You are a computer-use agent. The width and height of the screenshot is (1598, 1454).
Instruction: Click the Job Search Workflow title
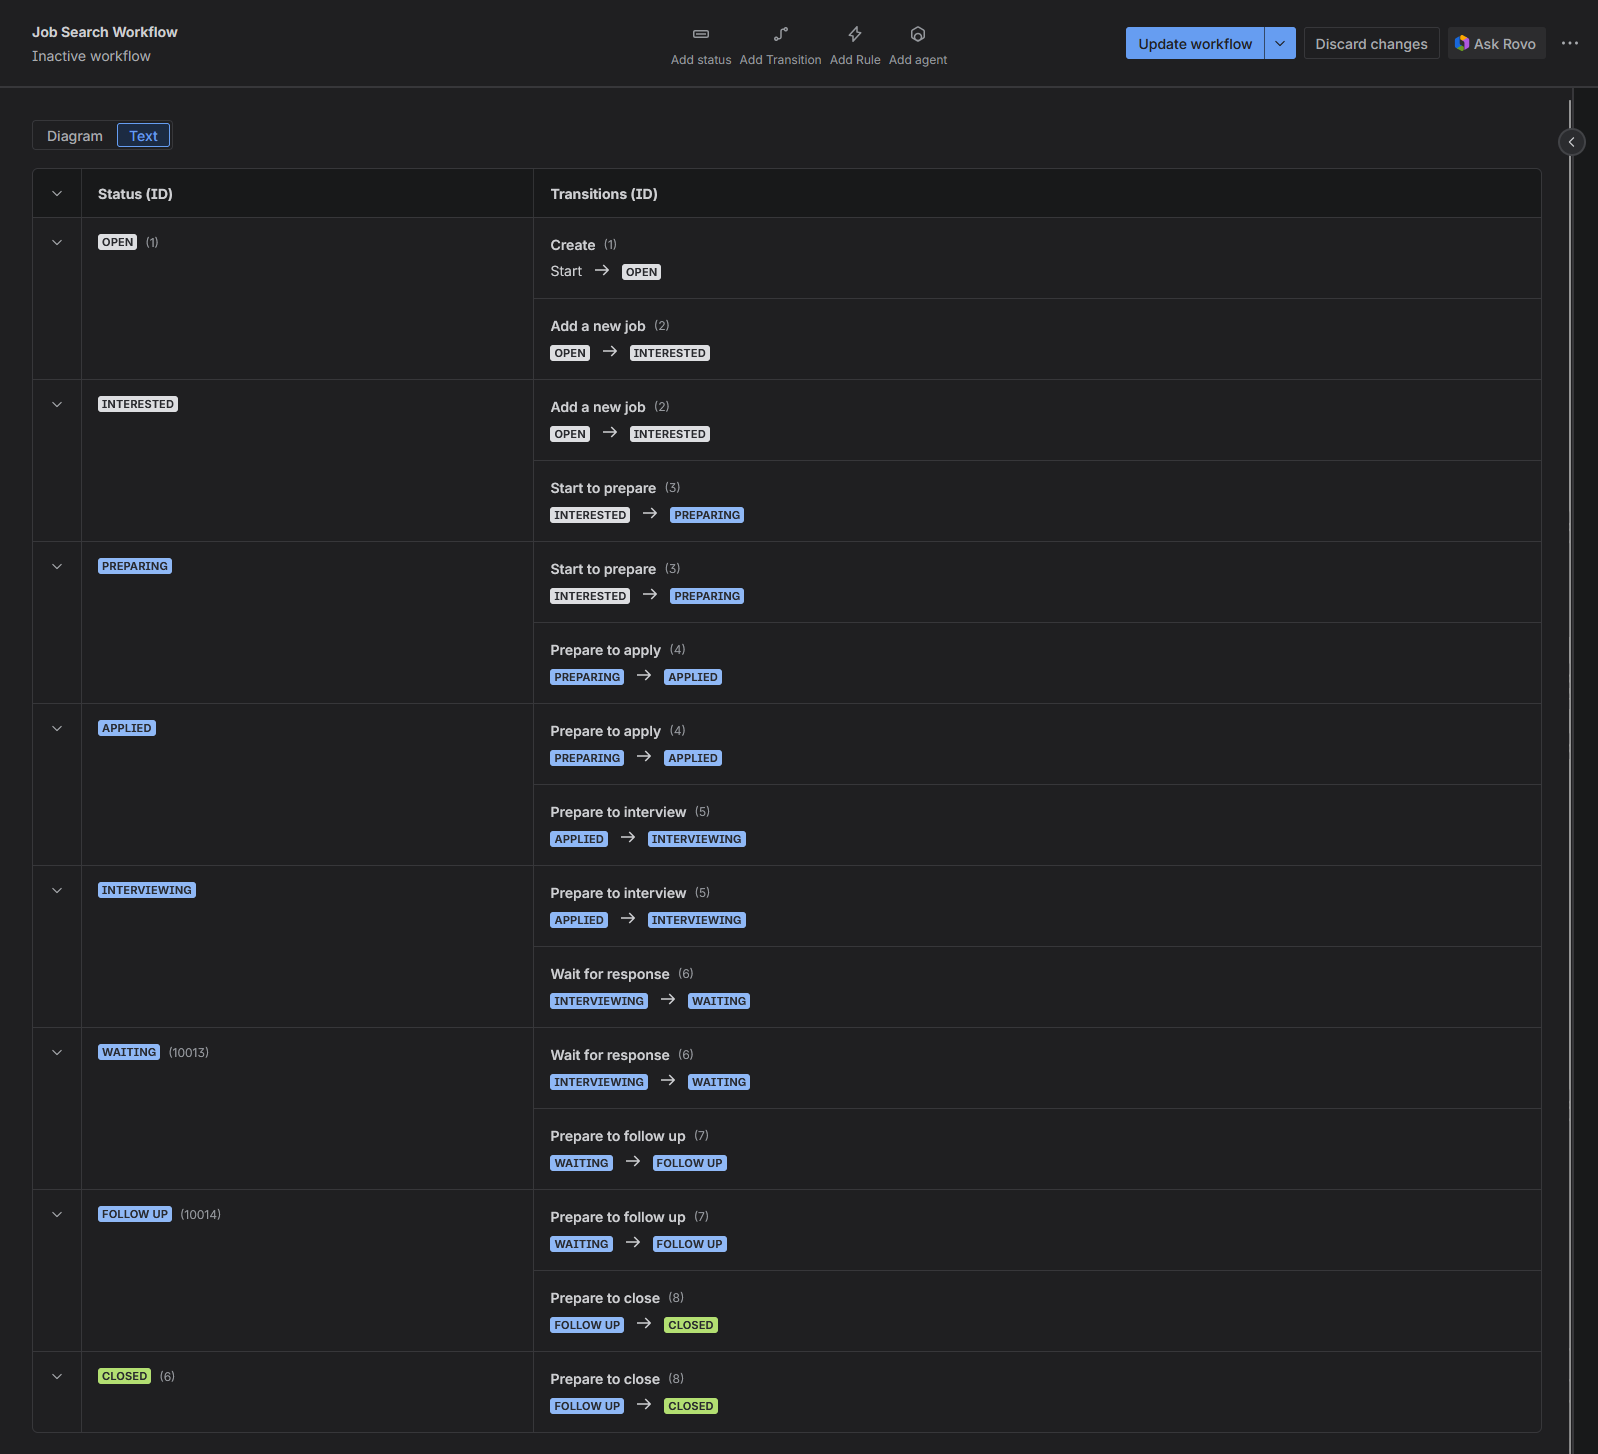click(x=105, y=32)
